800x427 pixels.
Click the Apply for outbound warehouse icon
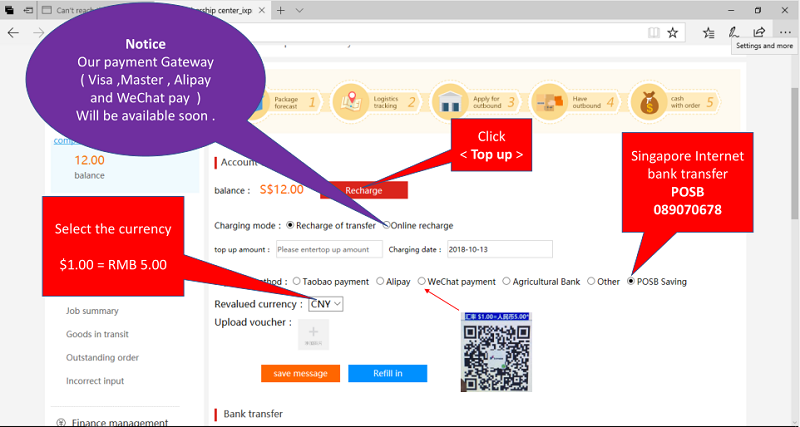(449, 101)
